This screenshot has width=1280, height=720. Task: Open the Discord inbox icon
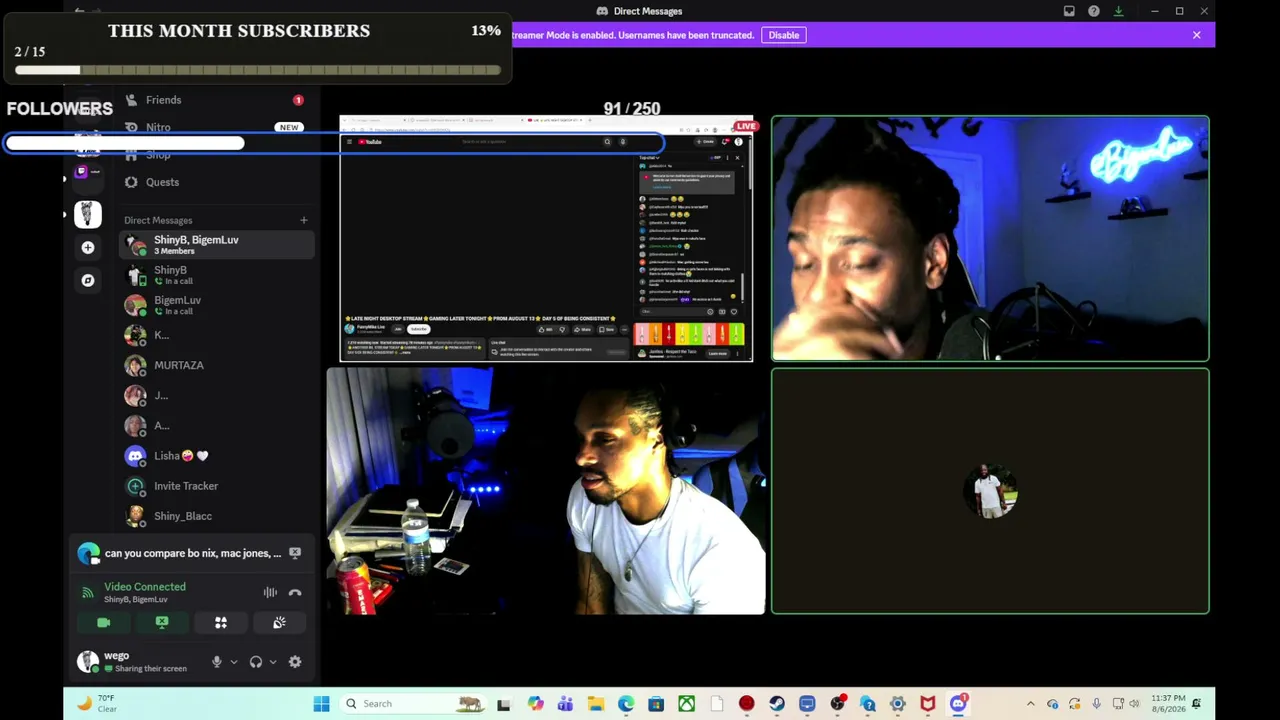(1069, 11)
